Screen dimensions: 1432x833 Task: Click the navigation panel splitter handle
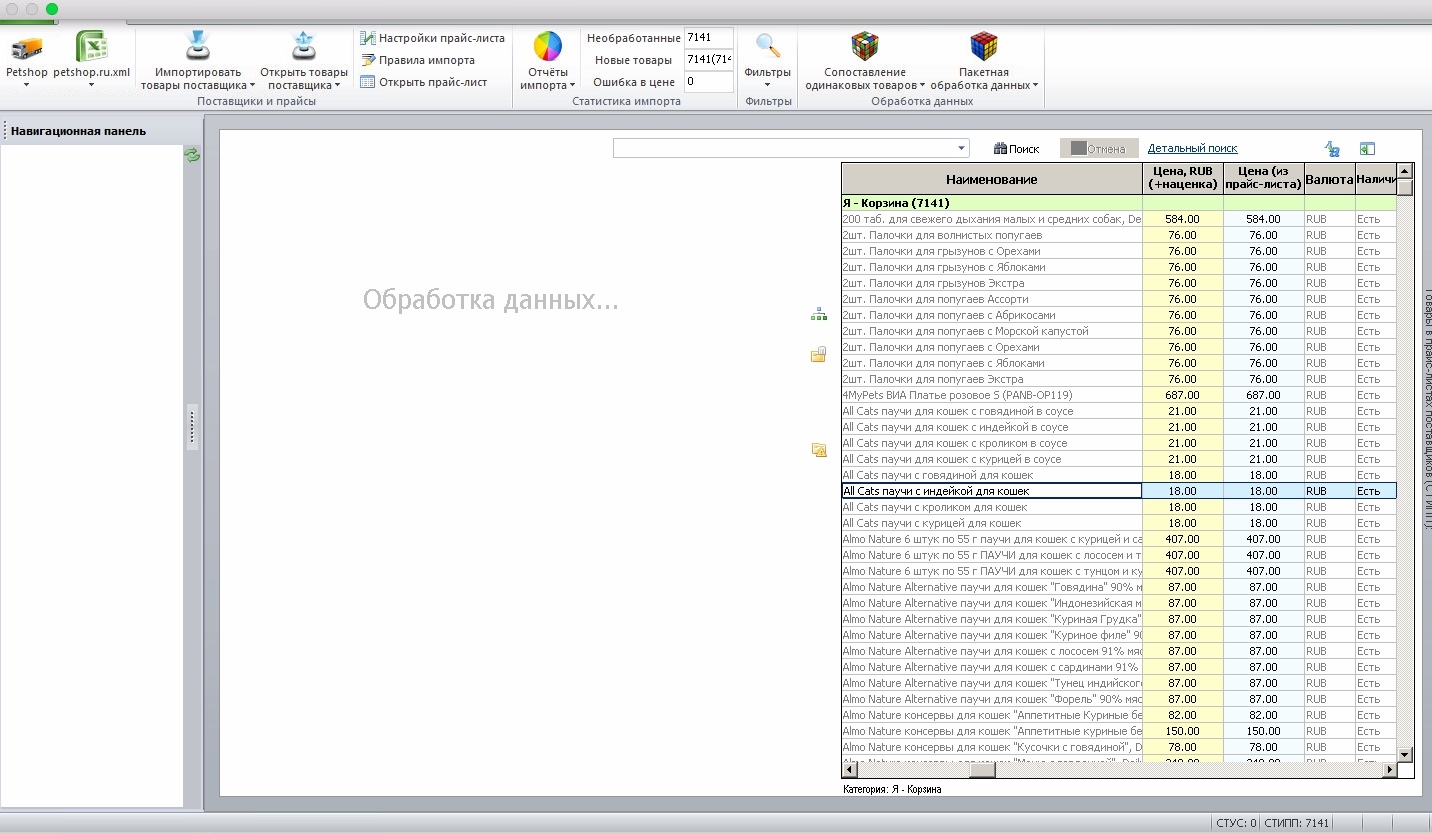[x=192, y=428]
